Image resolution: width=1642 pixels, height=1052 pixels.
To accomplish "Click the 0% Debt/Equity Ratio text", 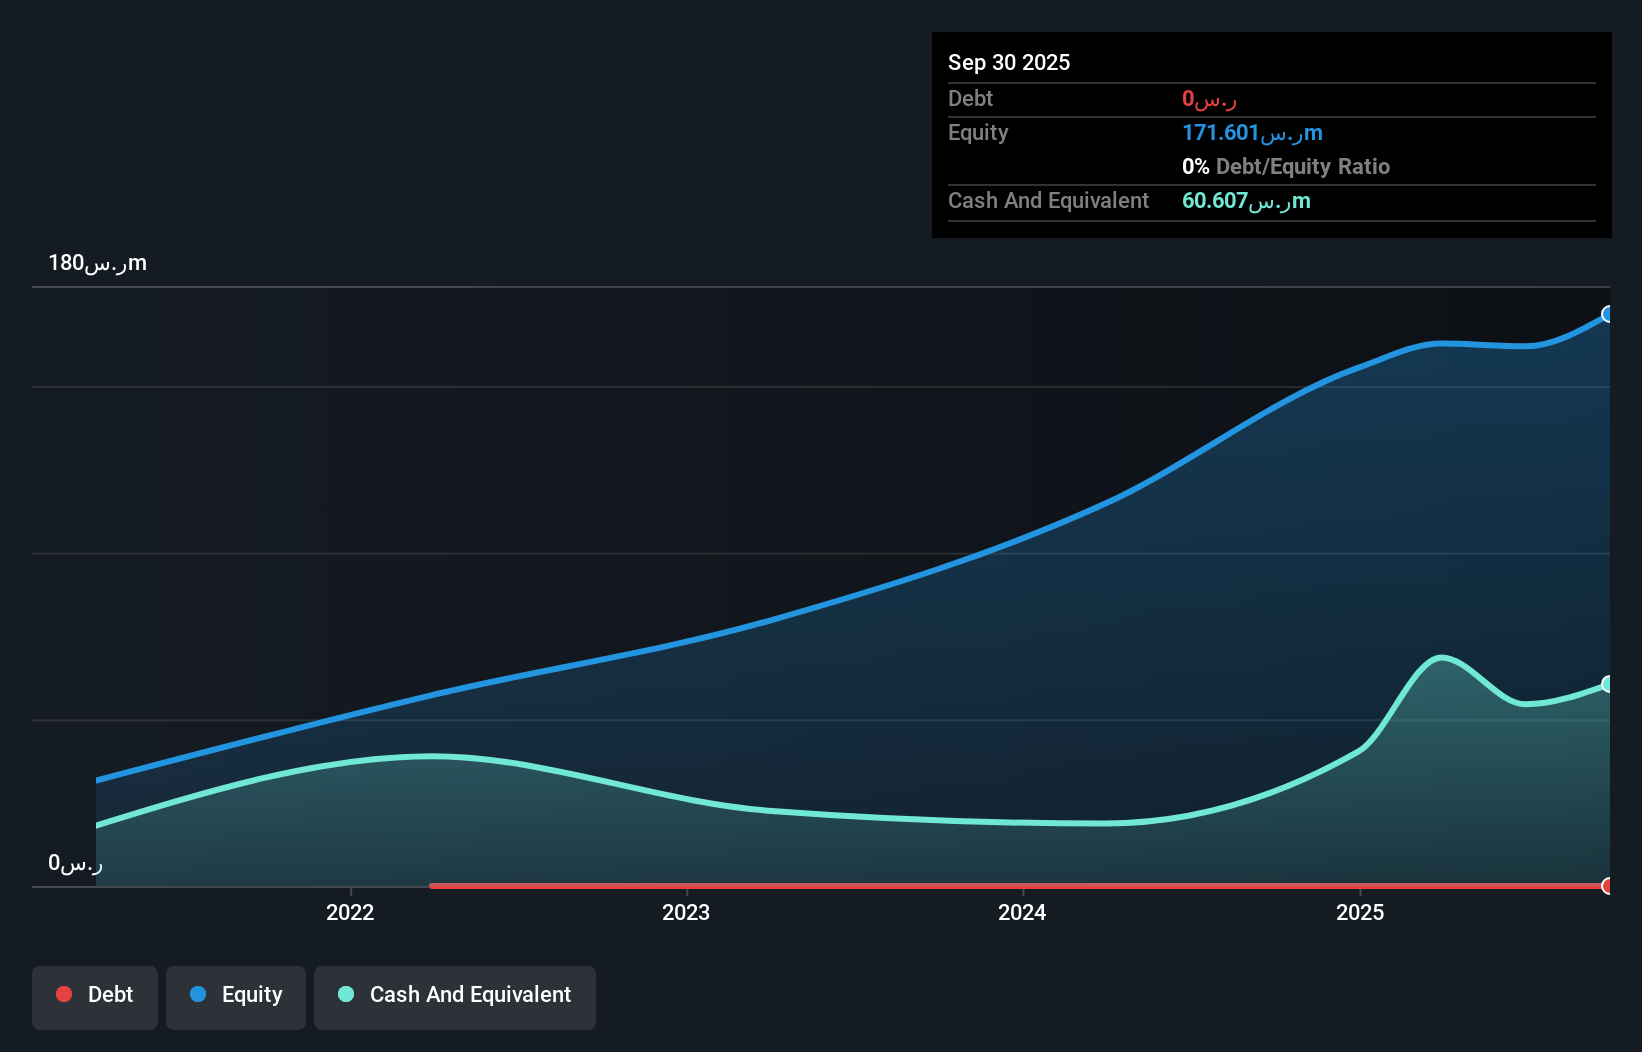I will tap(1286, 167).
